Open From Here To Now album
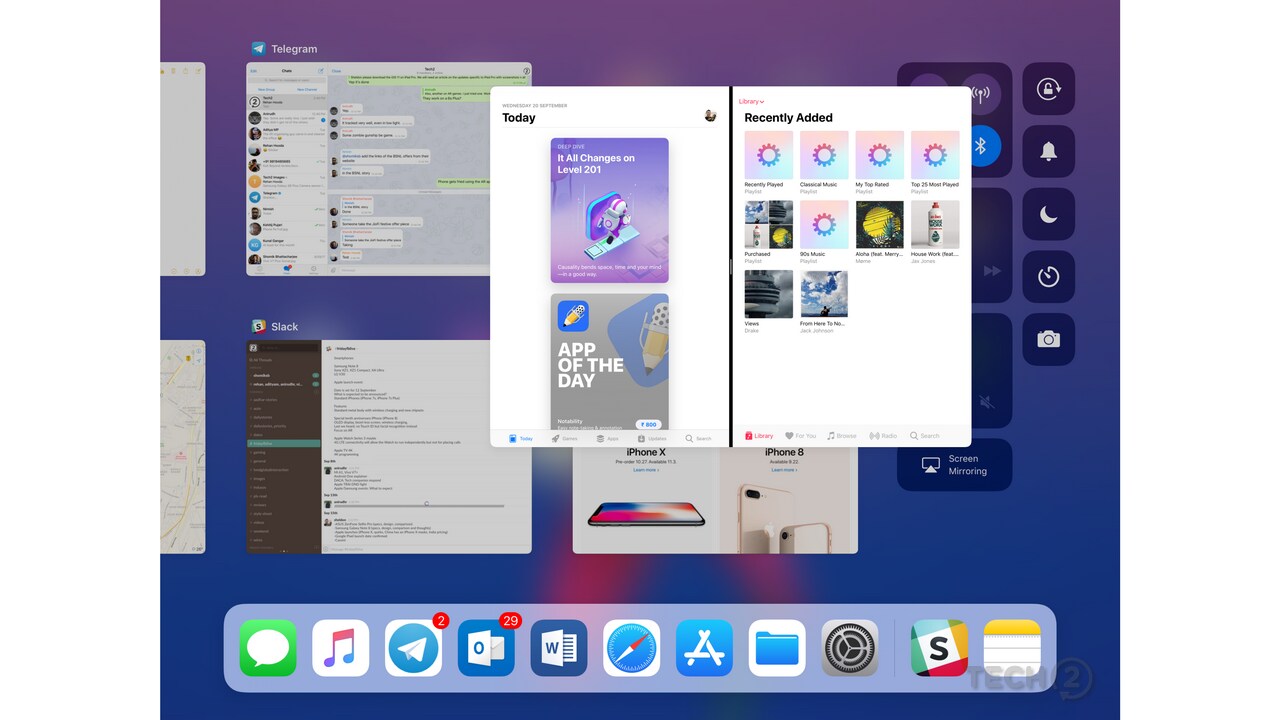1280x720 pixels. pyautogui.click(x=824, y=301)
